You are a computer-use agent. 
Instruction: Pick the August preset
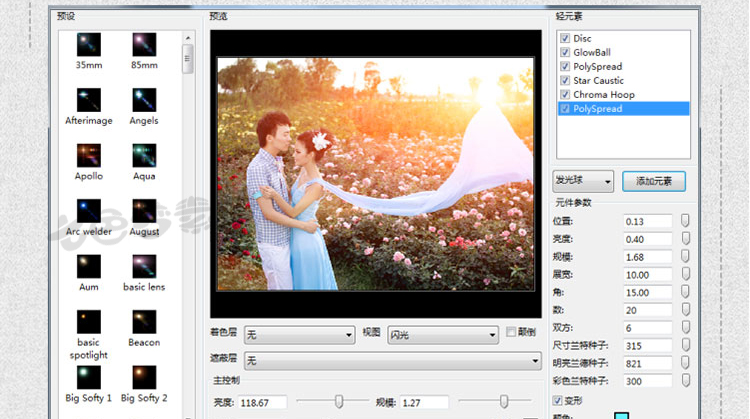(x=144, y=211)
